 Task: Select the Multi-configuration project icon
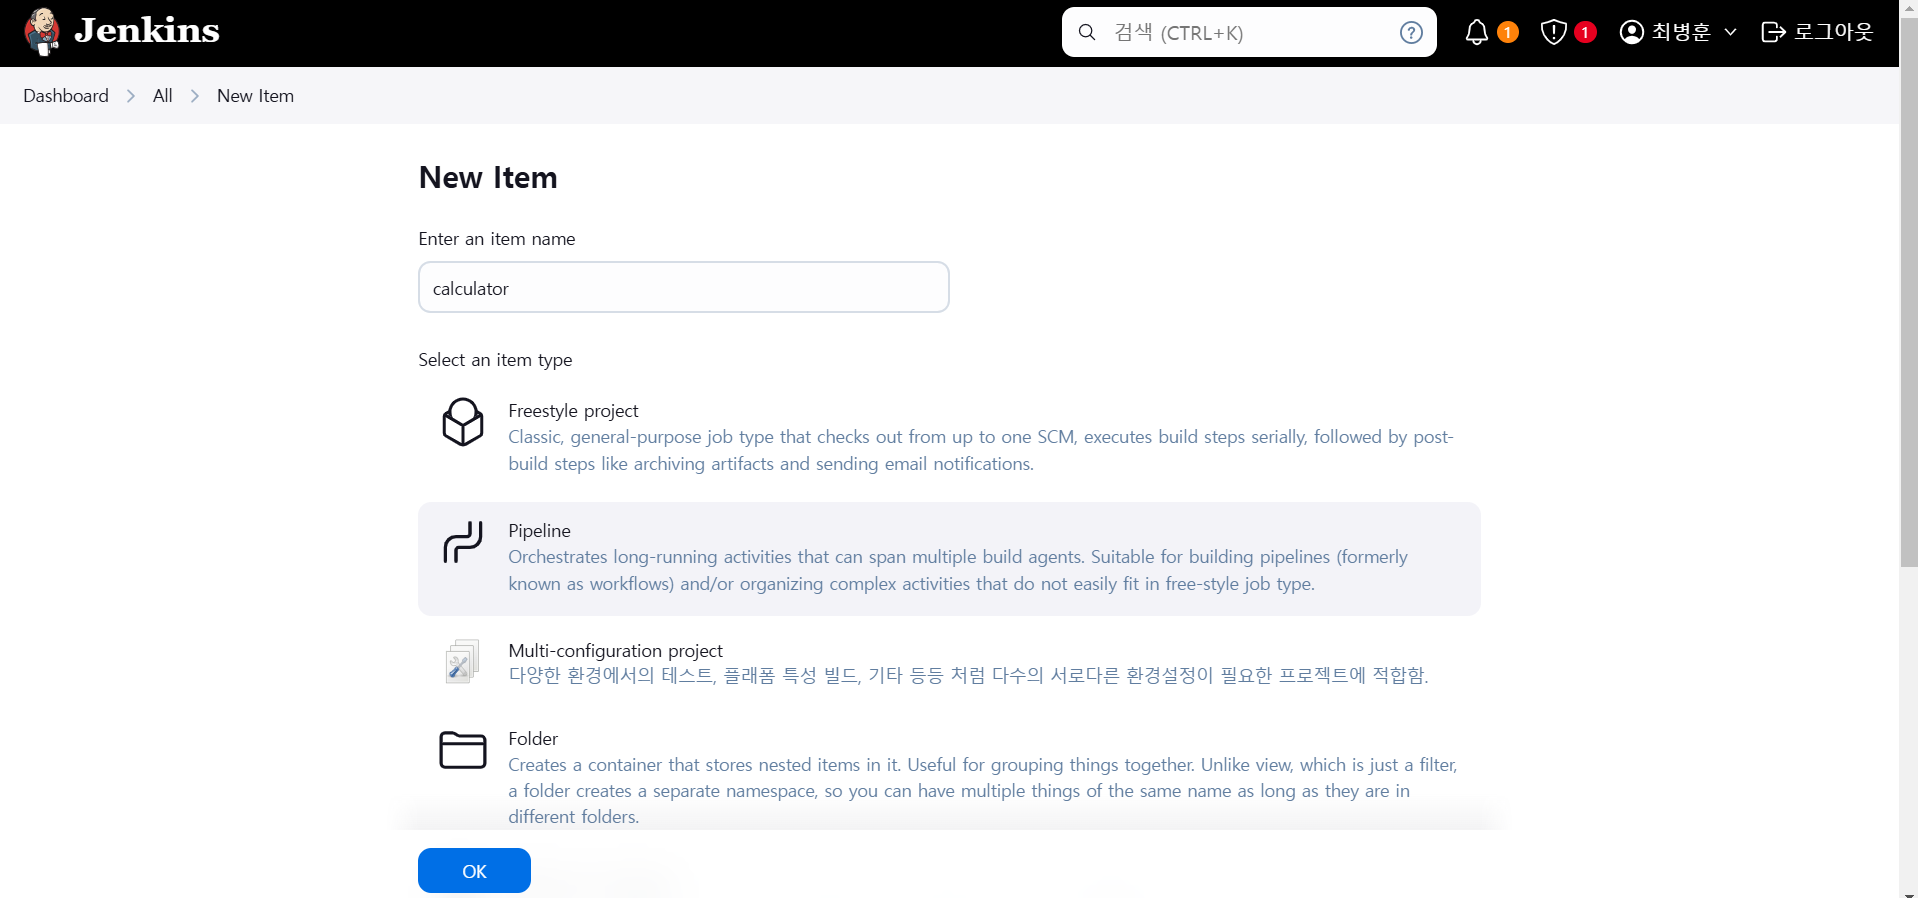point(463,661)
